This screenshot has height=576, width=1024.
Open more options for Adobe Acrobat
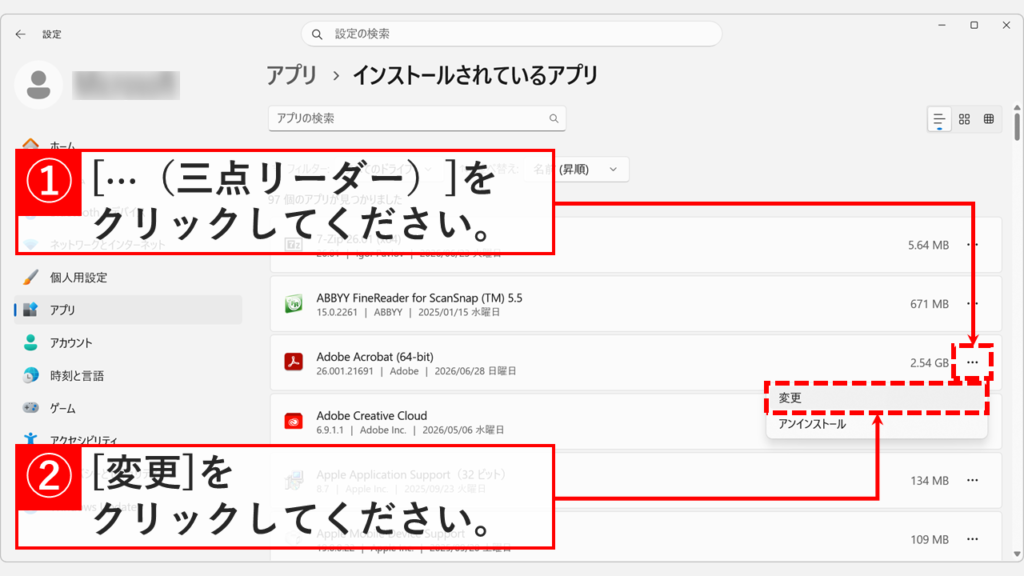(x=972, y=362)
